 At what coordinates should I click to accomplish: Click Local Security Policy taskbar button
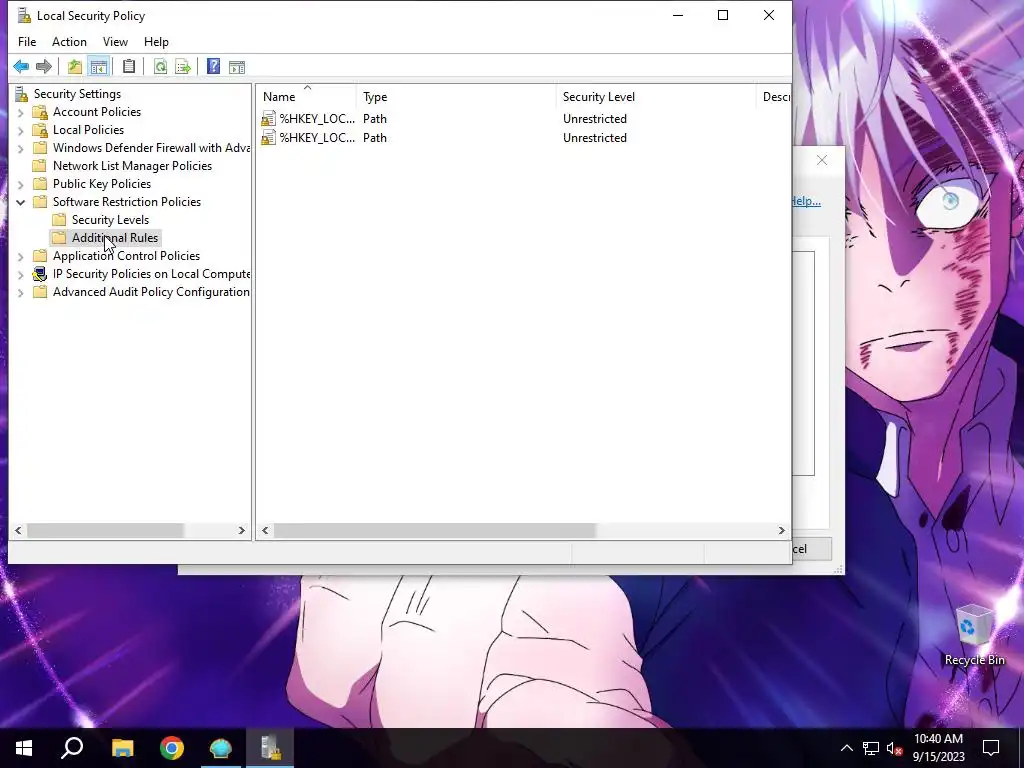click(x=270, y=748)
